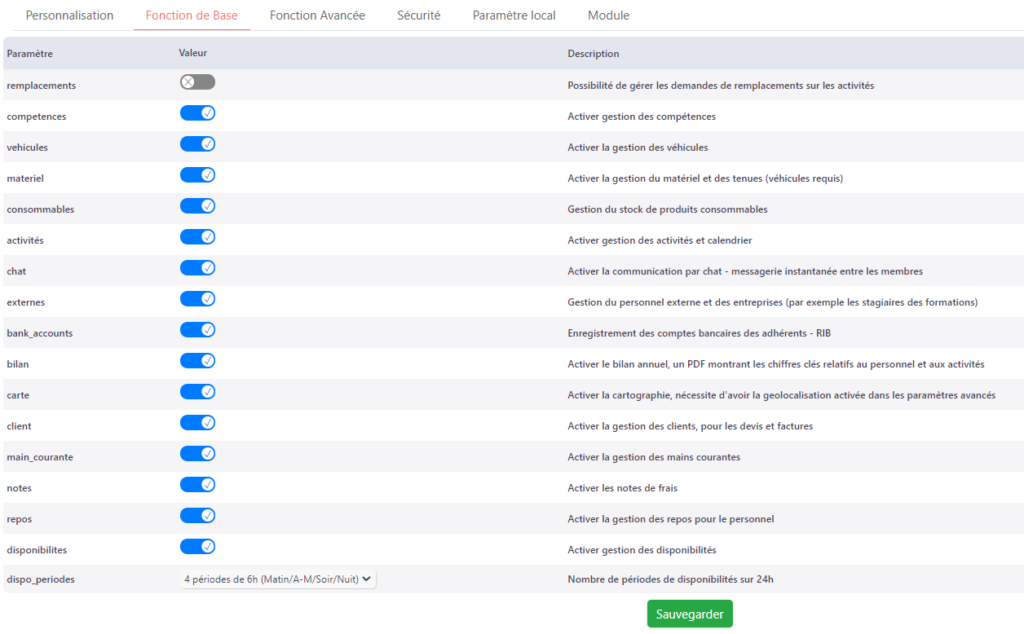Open the dispo_periodes dropdown
Image resolution: width=1024 pixels, height=634 pixels.
click(x=278, y=579)
